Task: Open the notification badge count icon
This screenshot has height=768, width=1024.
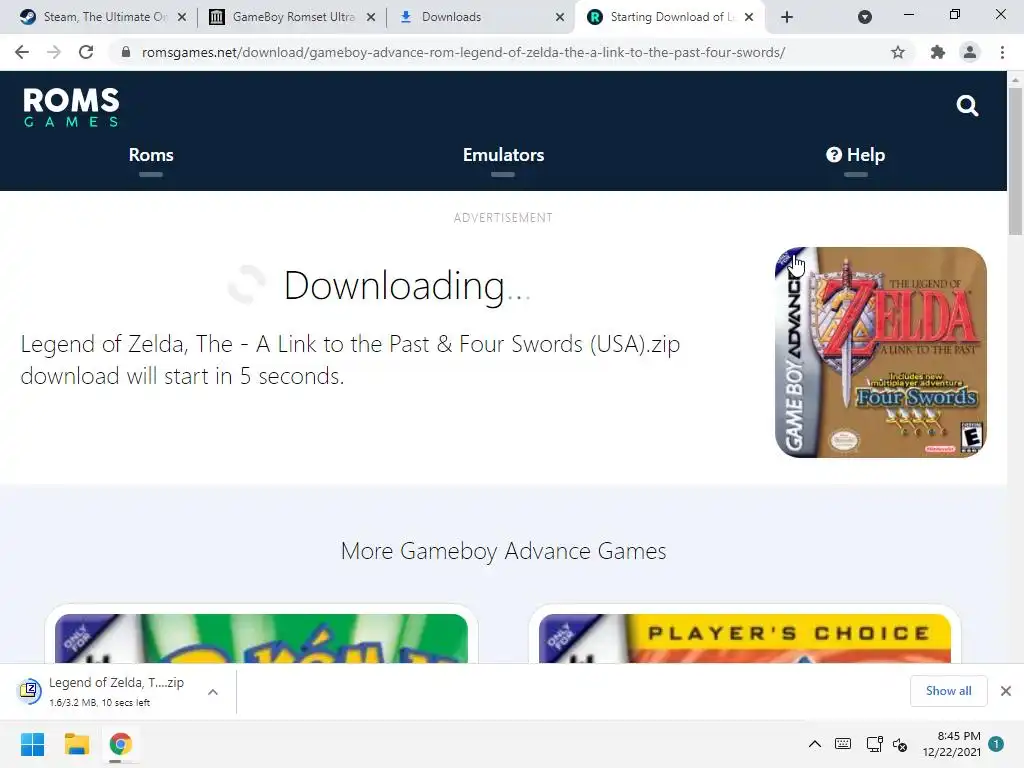Action: coord(996,744)
